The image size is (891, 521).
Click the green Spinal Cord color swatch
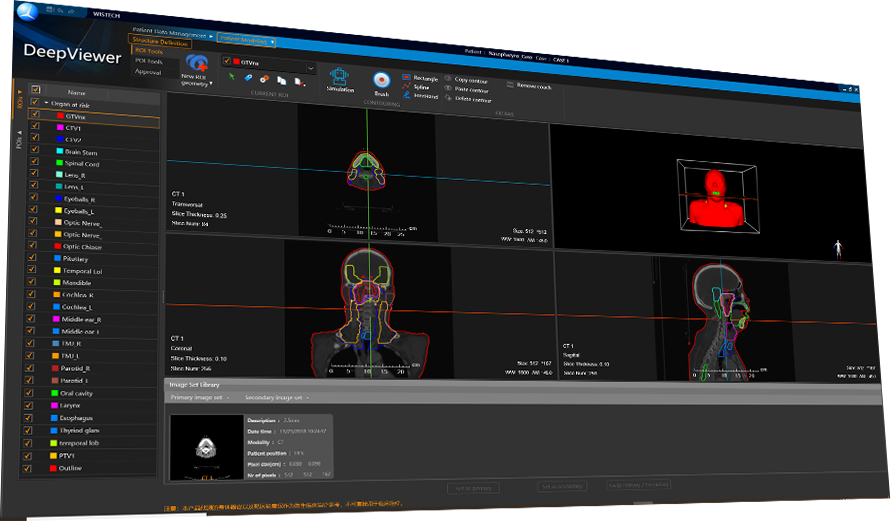click(x=59, y=162)
